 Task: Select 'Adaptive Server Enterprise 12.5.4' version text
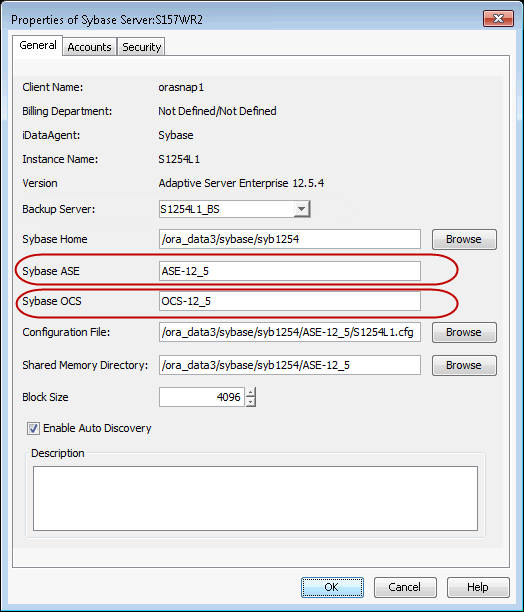pyautogui.click(x=241, y=183)
